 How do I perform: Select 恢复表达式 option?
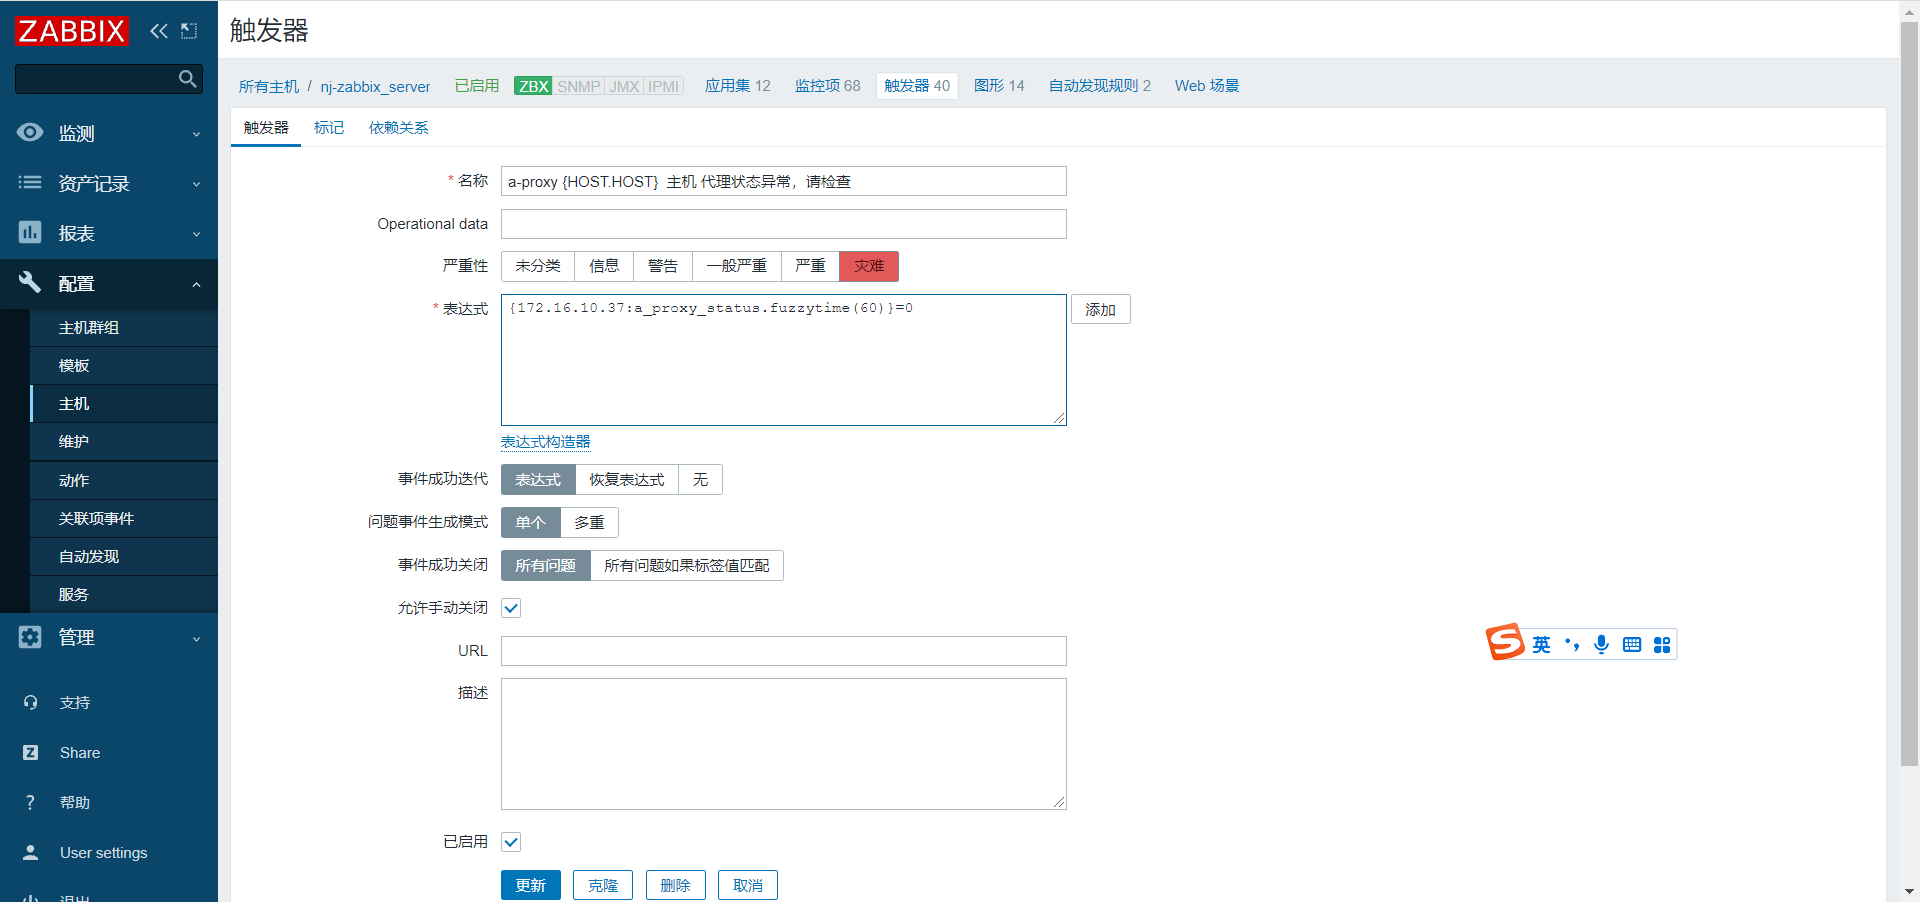pos(627,480)
